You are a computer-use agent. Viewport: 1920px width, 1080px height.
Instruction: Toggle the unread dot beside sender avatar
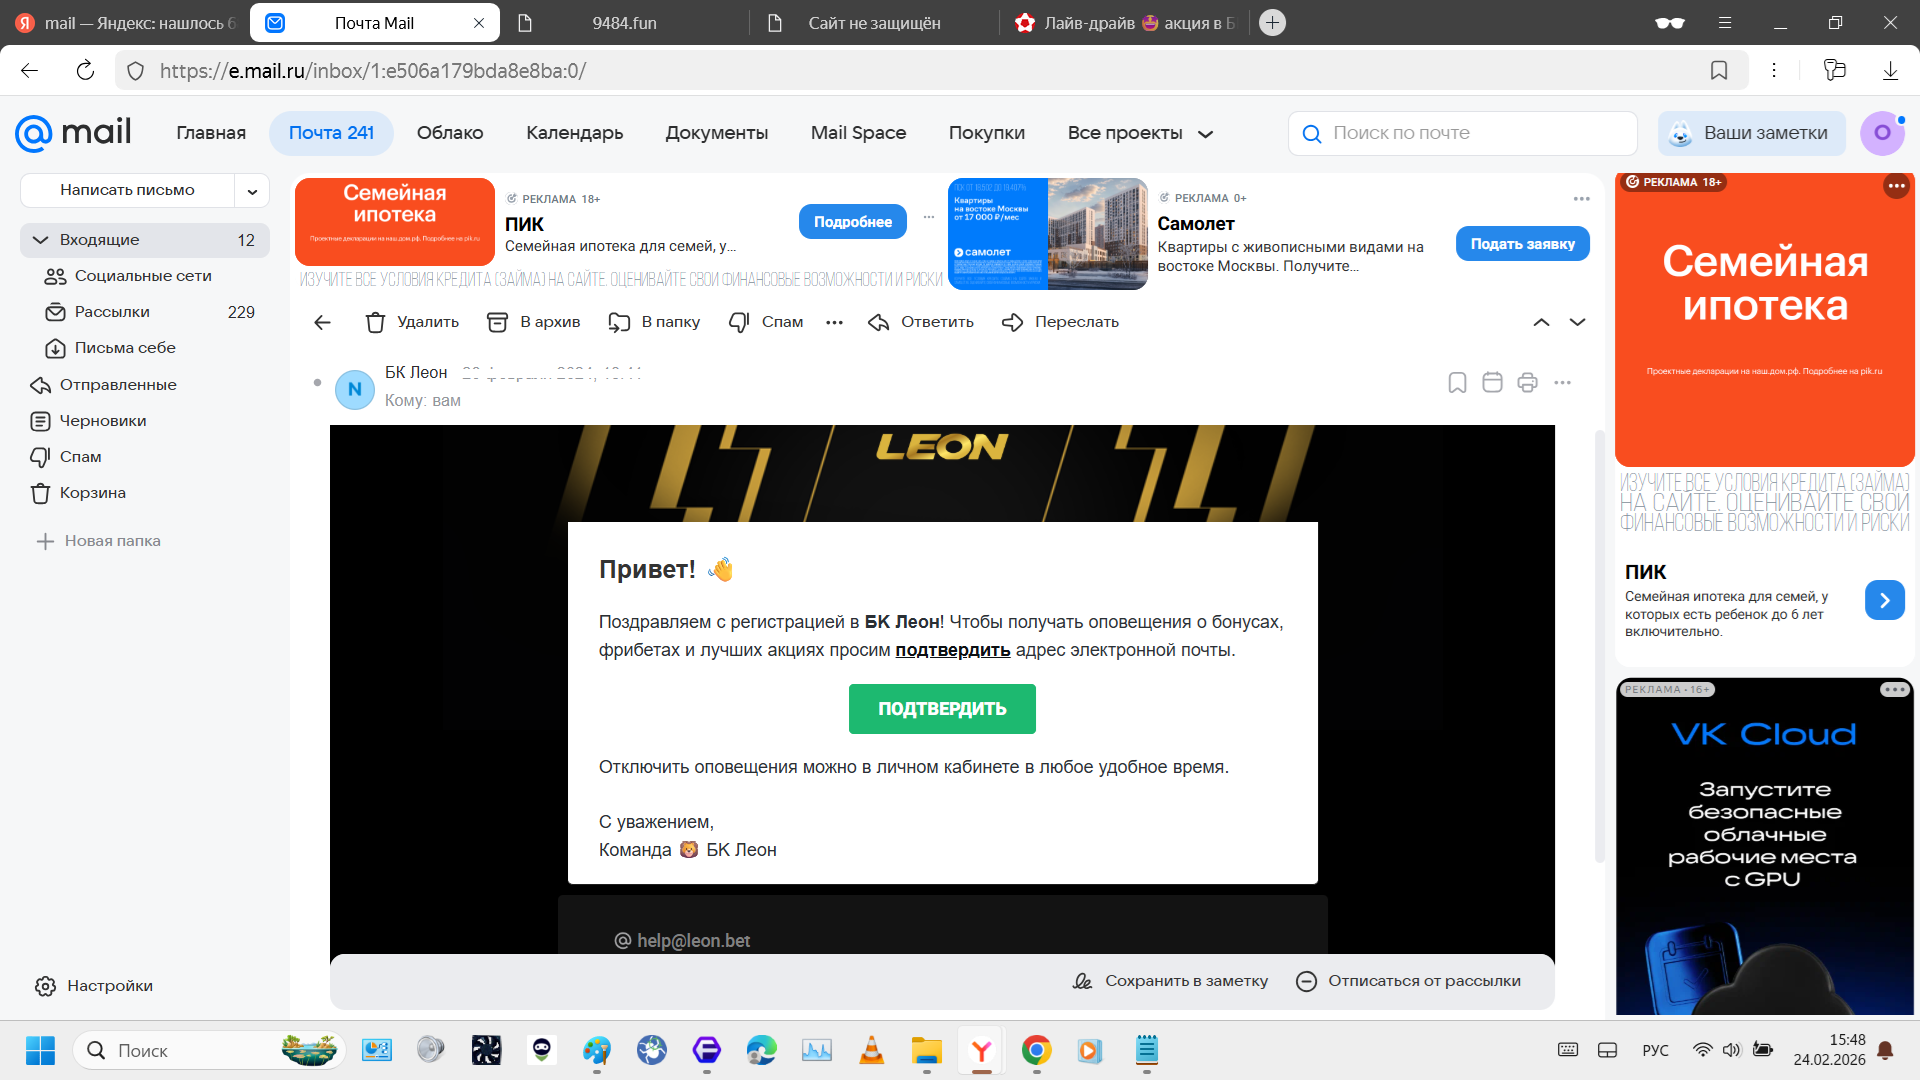point(317,382)
